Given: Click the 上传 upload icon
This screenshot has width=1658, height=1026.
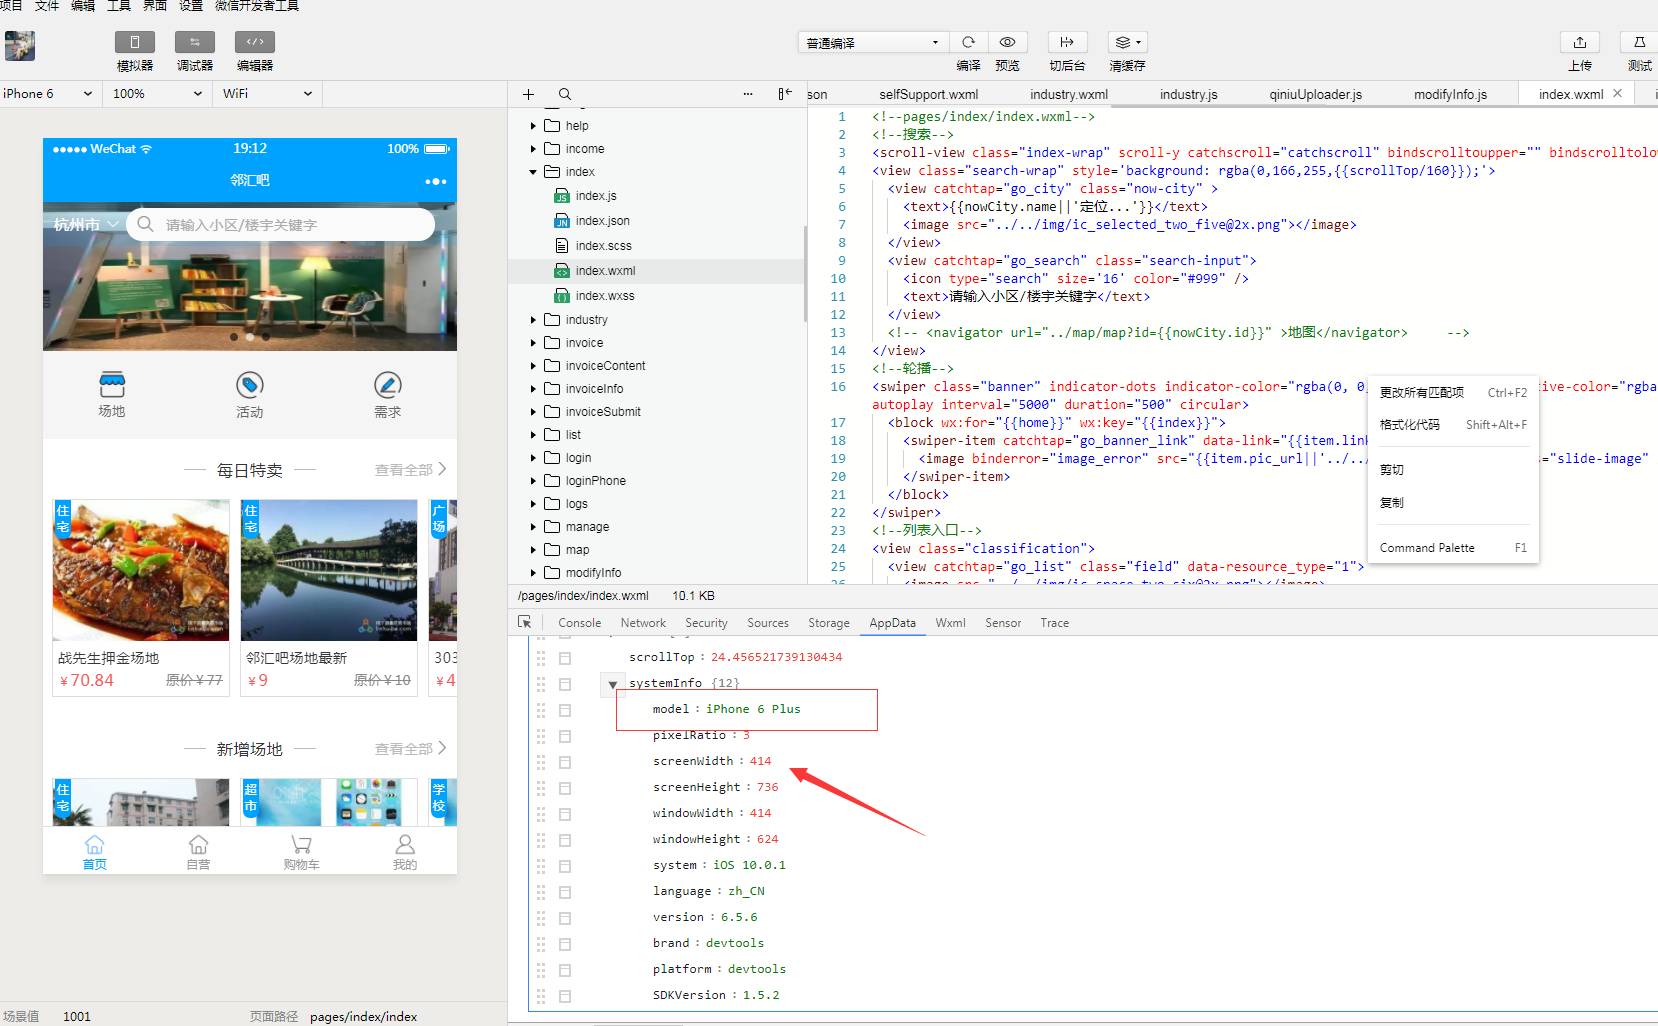Looking at the screenshot, I should click(1580, 42).
